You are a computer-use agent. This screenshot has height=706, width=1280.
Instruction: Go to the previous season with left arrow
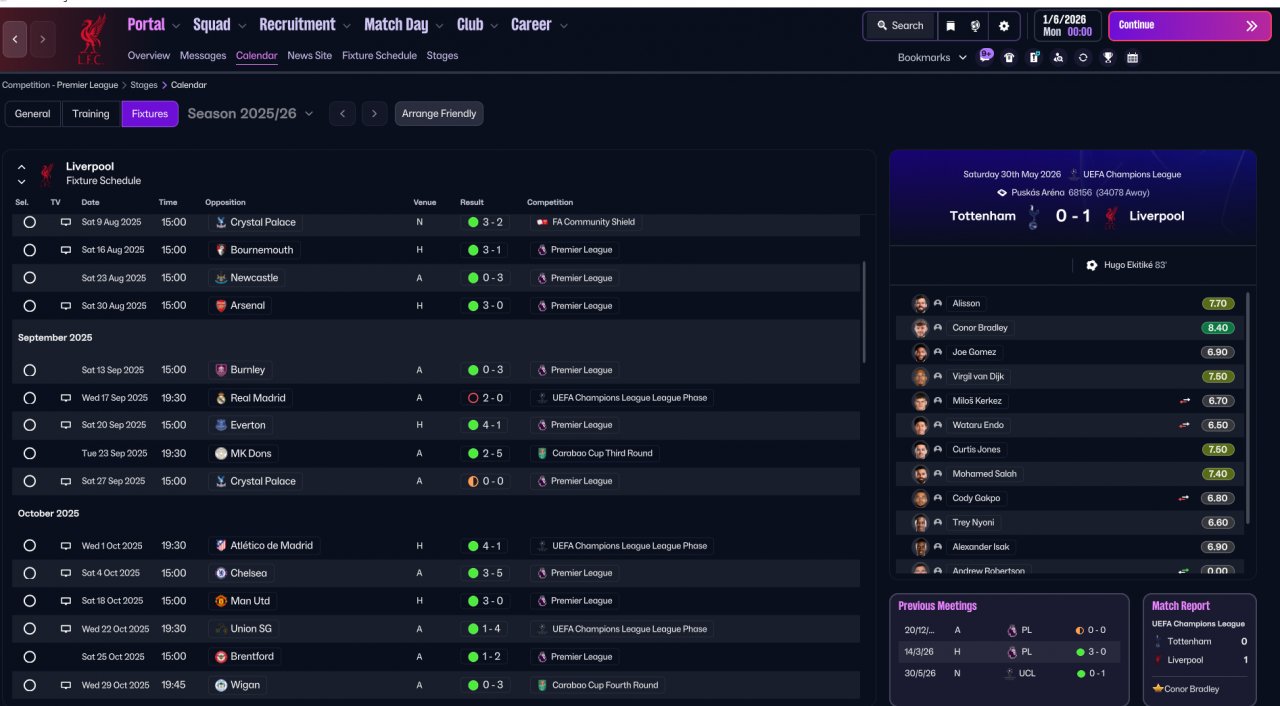click(x=342, y=114)
